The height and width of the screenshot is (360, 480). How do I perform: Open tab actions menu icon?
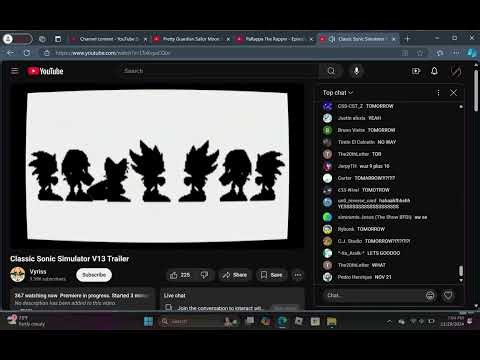(58, 39)
